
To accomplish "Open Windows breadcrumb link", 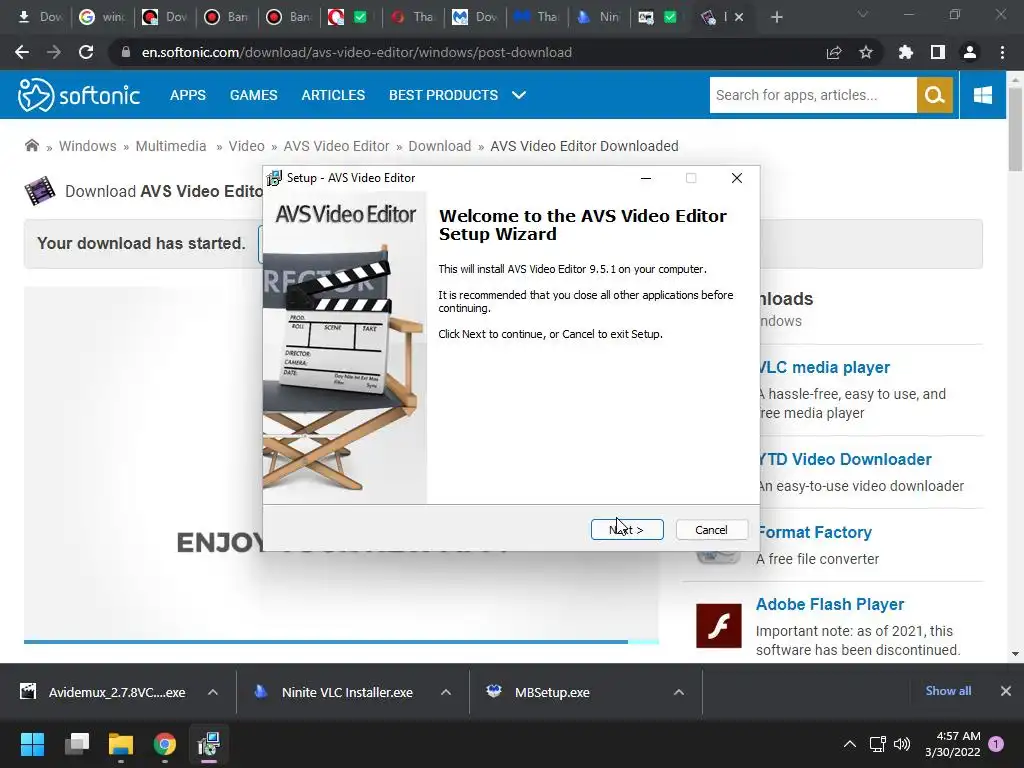I will [88, 146].
